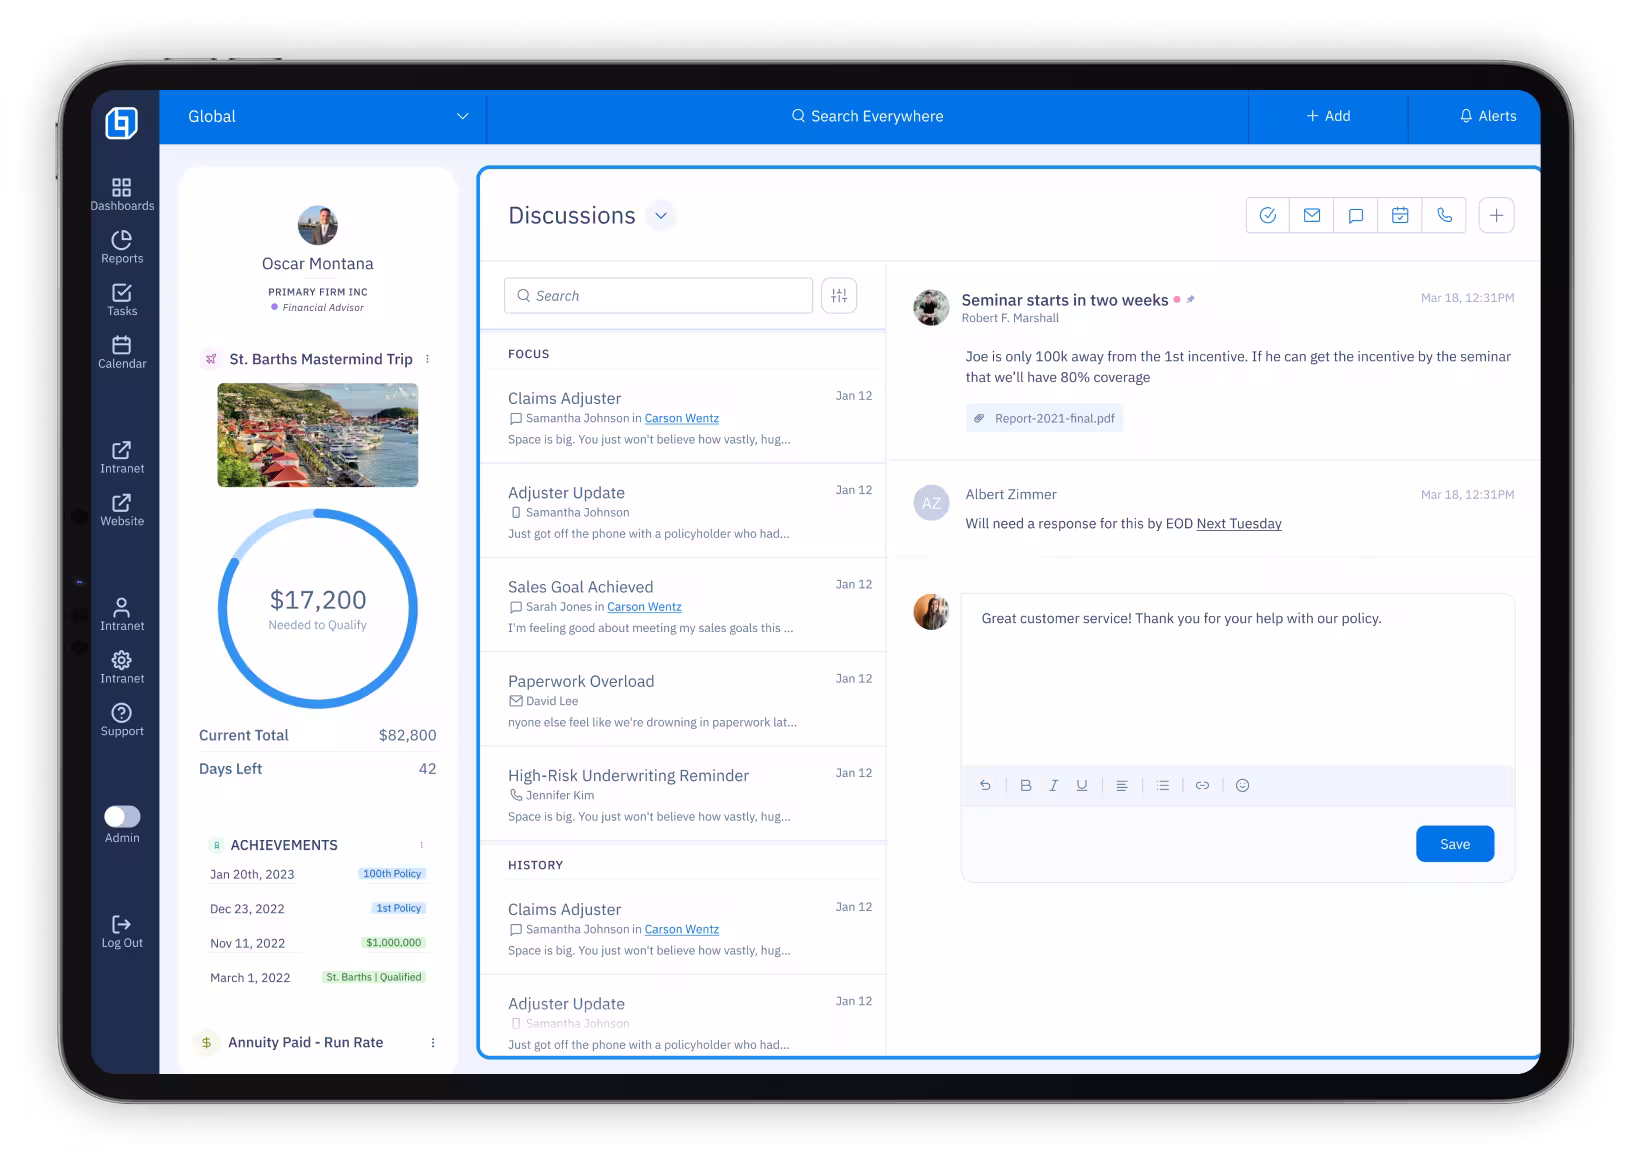
Task: Click the $17,200 circular progress ring
Action: click(318, 608)
